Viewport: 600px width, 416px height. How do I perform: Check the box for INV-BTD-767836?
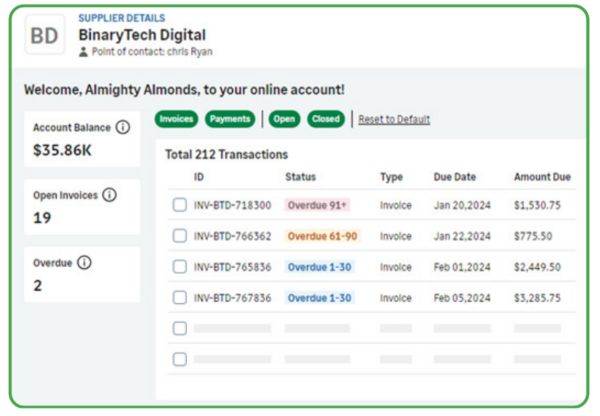tap(179, 298)
